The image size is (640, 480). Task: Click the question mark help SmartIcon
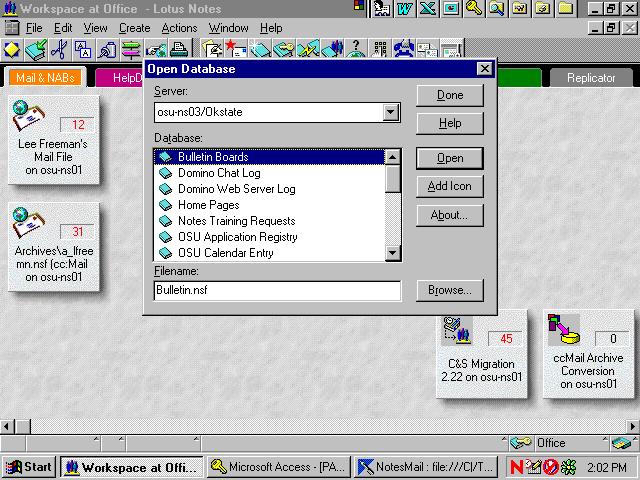(x=356, y=50)
